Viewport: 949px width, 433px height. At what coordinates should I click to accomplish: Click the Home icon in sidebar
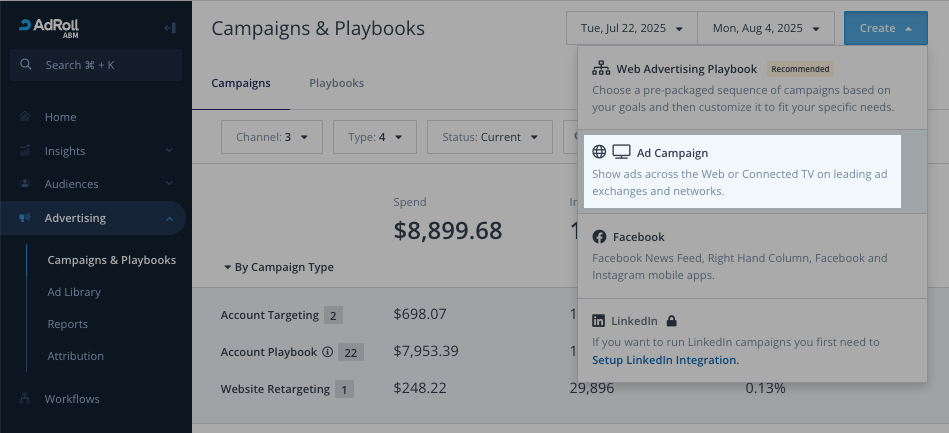click(x=24, y=117)
